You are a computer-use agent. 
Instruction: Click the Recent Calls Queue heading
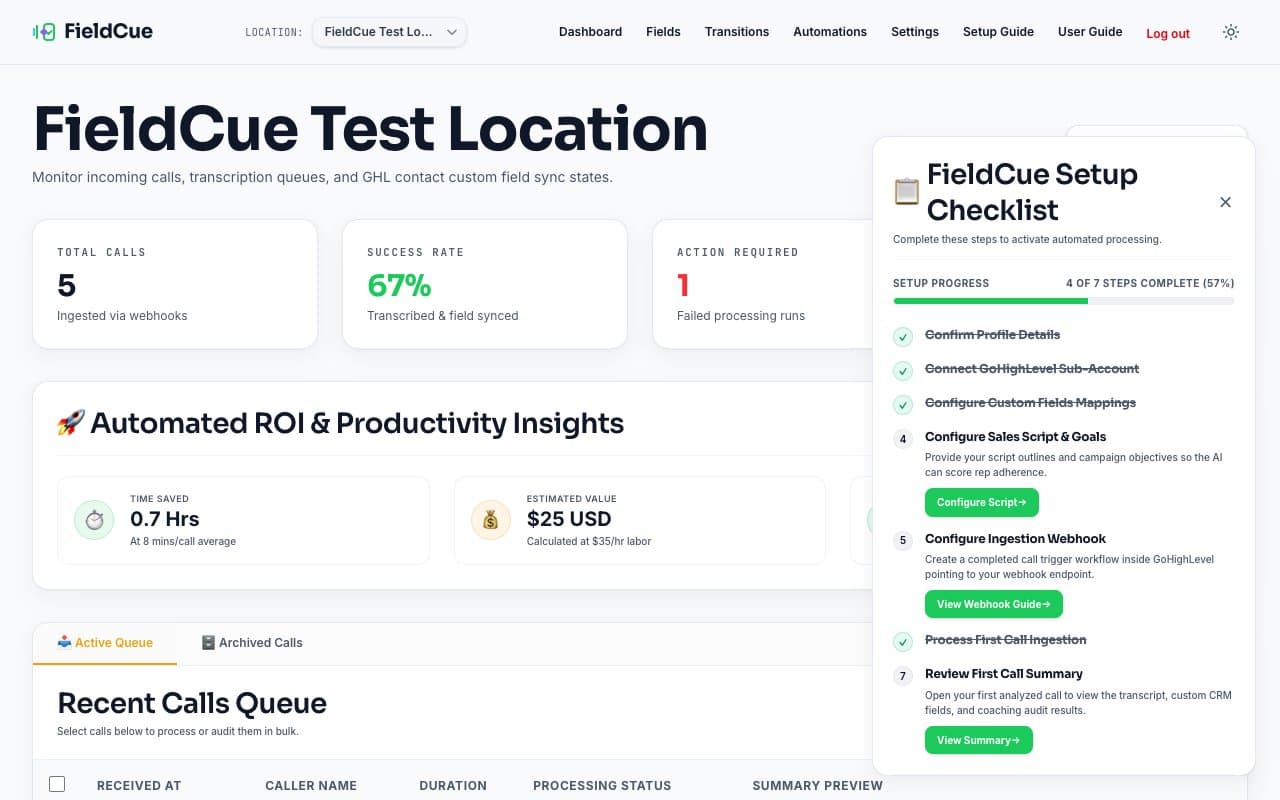(192, 703)
